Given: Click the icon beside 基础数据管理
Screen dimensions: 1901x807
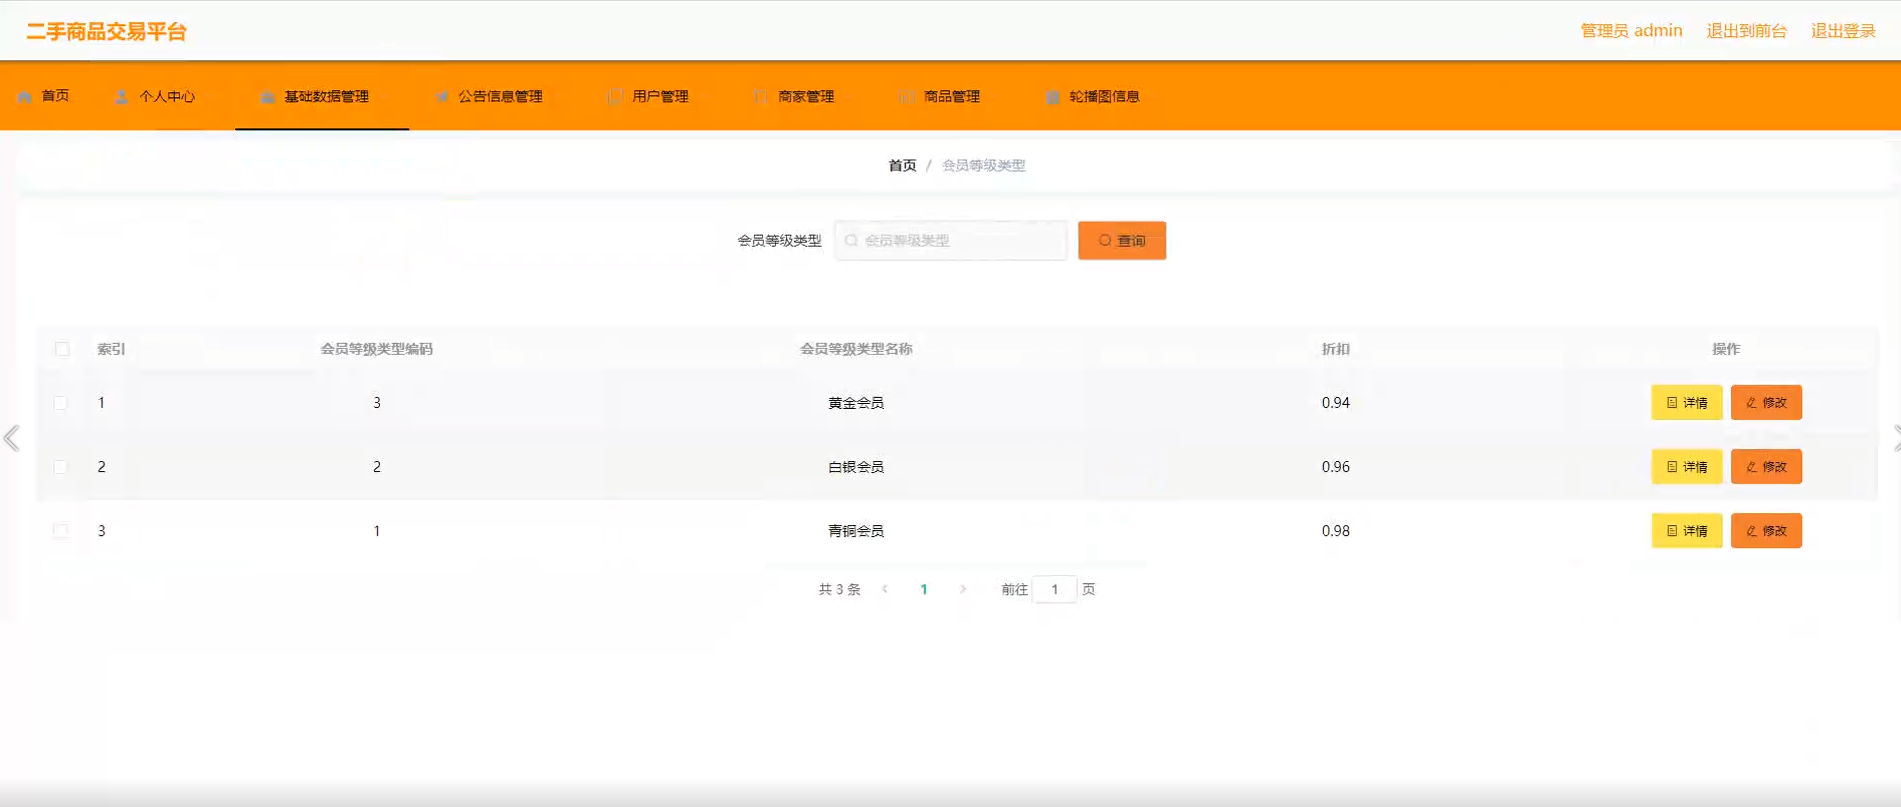Looking at the screenshot, I should coord(267,97).
